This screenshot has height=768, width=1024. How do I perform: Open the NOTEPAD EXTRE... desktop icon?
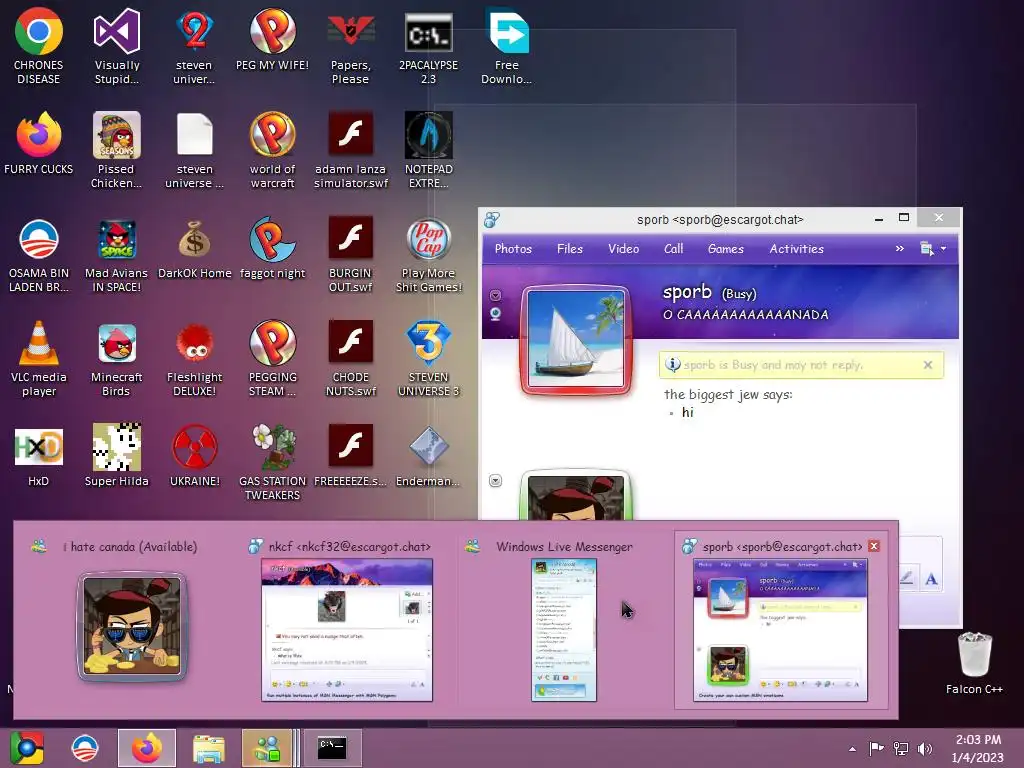[x=428, y=150]
